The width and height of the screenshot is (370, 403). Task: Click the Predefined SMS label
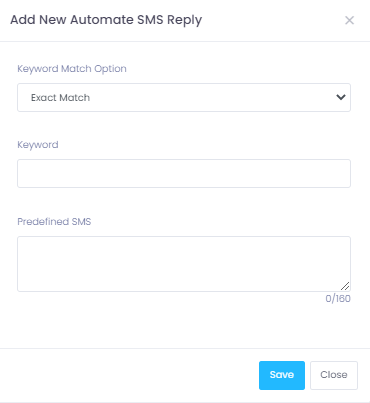(x=54, y=222)
